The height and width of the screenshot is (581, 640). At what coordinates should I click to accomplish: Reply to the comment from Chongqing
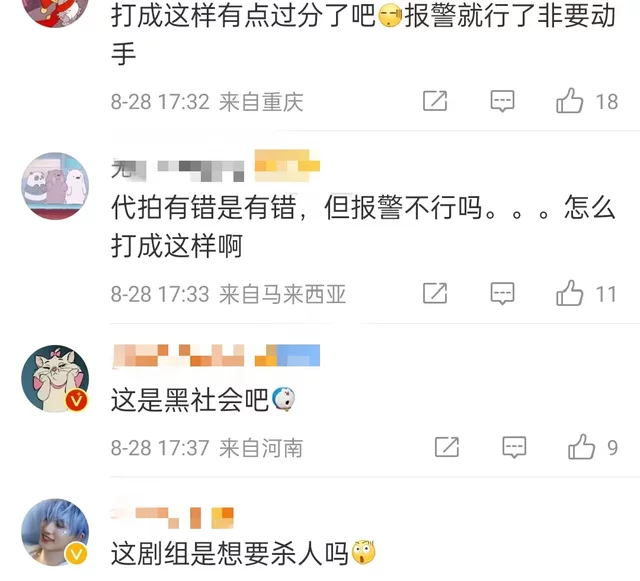point(502,101)
